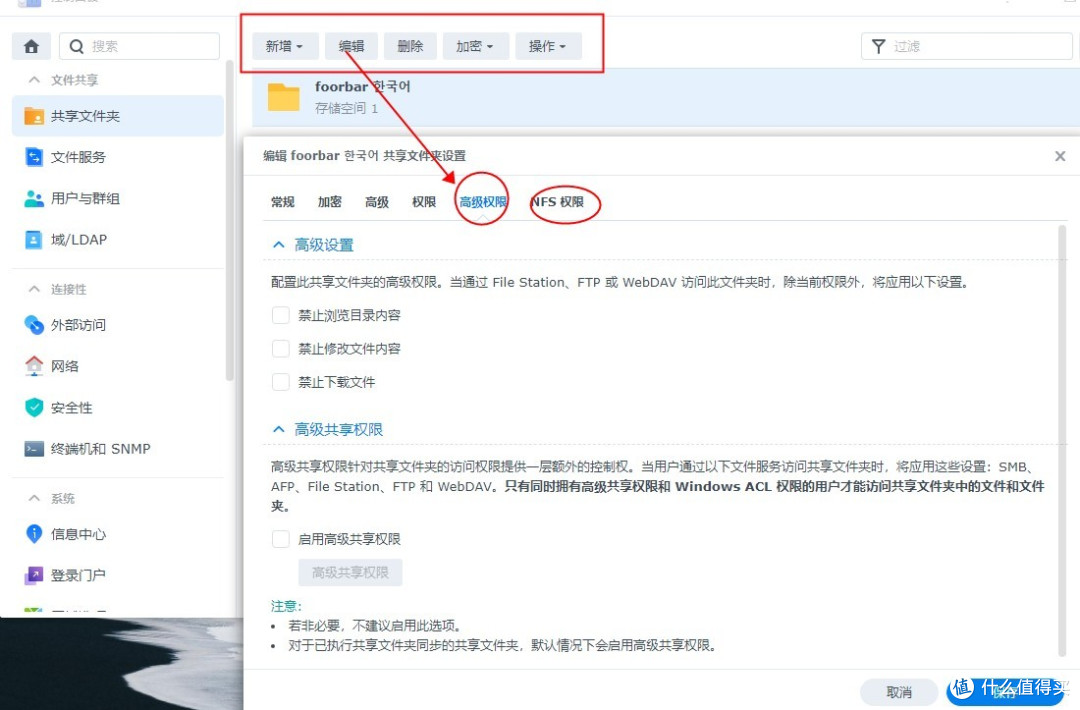Enable 启用高级共享权限 checkbox
The image size is (1080, 710).
click(280, 538)
